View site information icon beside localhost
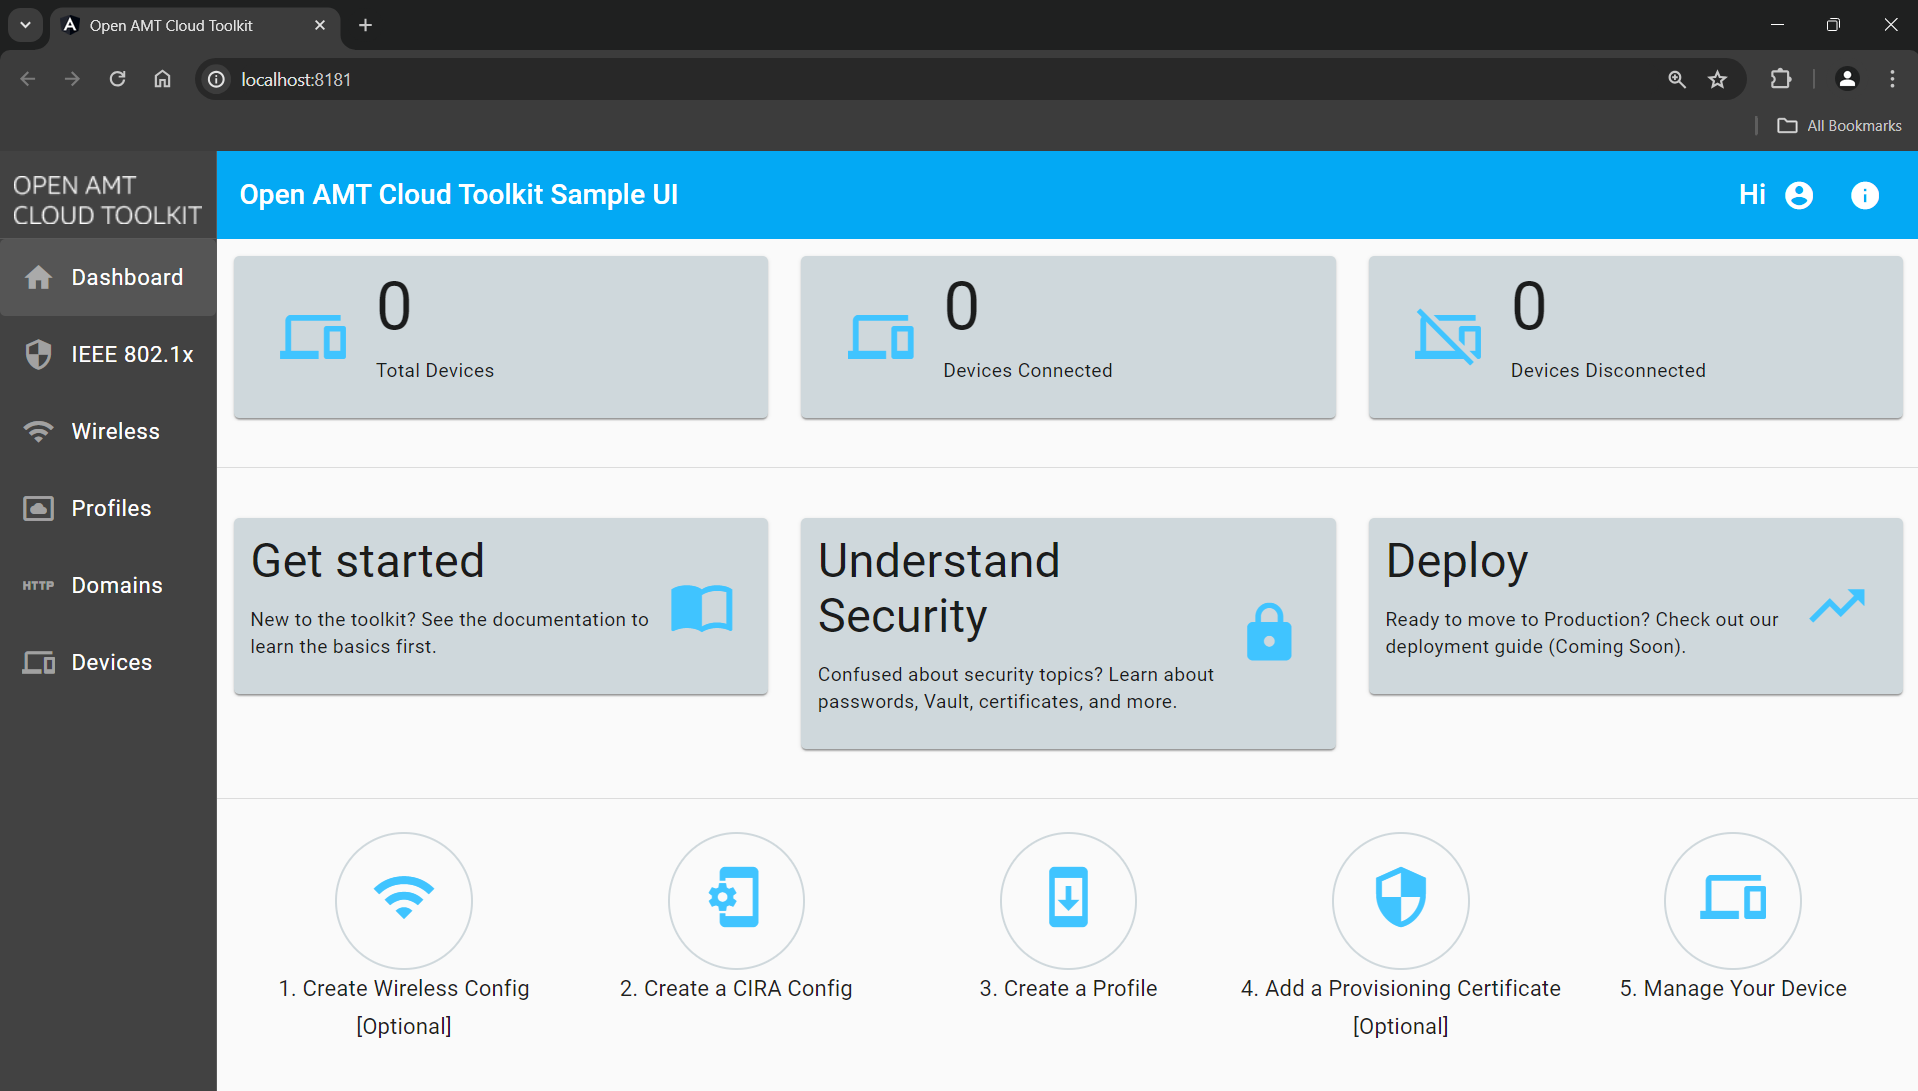1918x1091 pixels. point(216,79)
